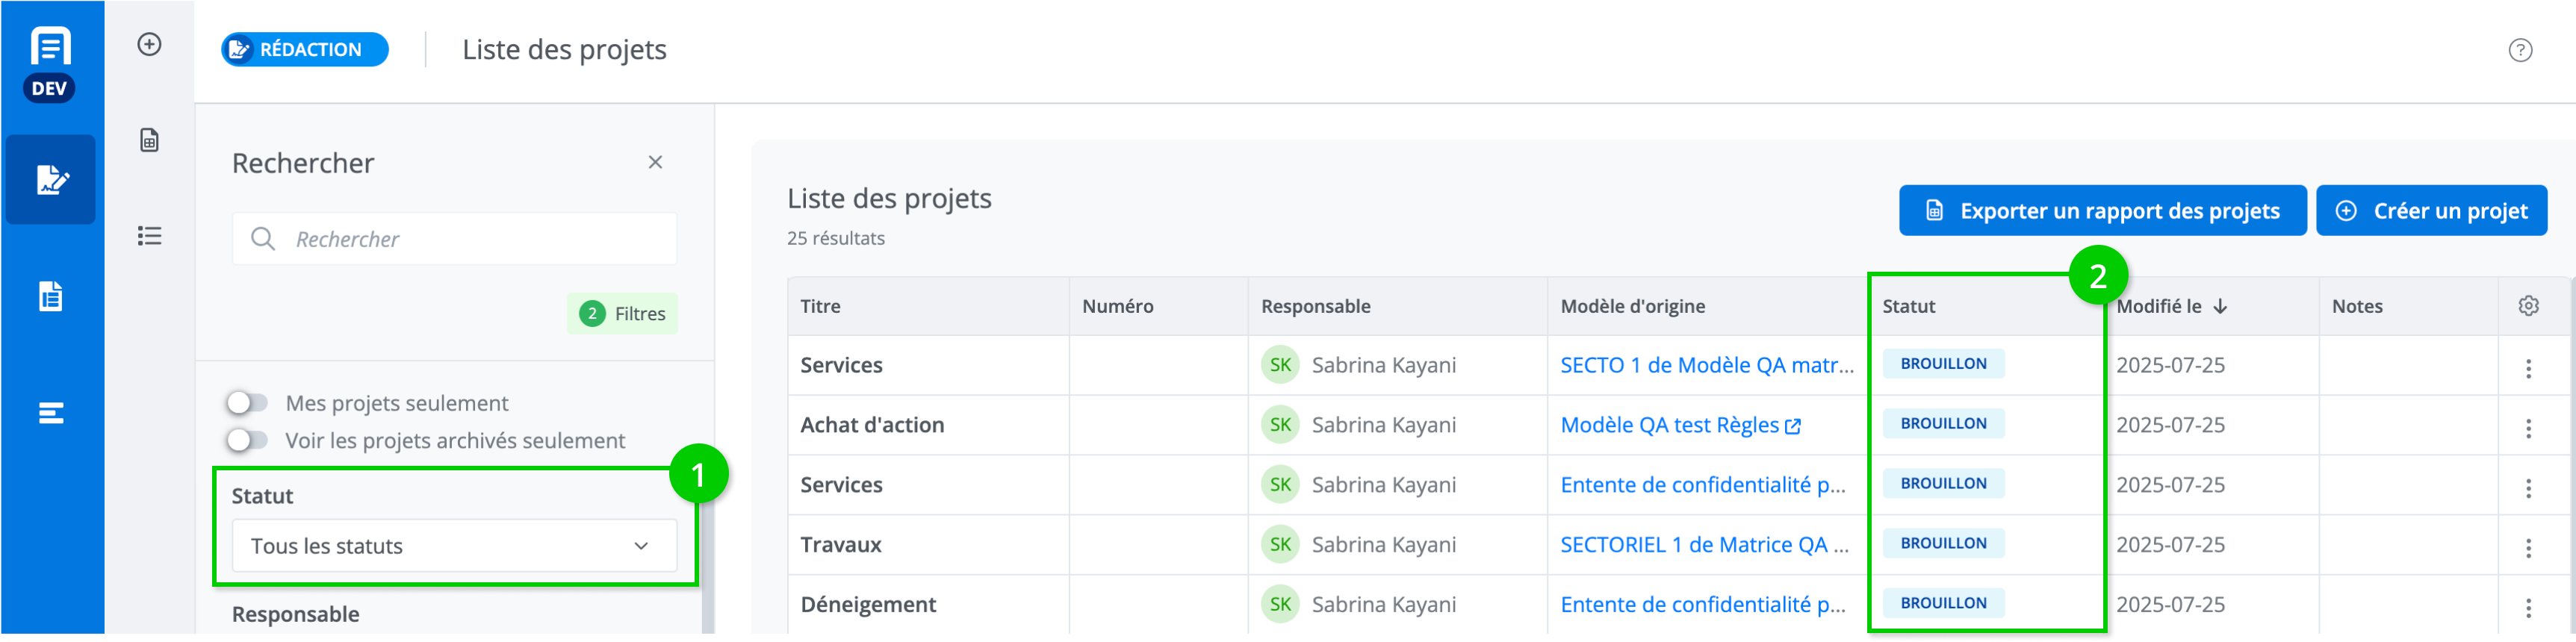2576x642 pixels.
Task: Open the help question mark icon
Action: pyautogui.click(x=2520, y=50)
